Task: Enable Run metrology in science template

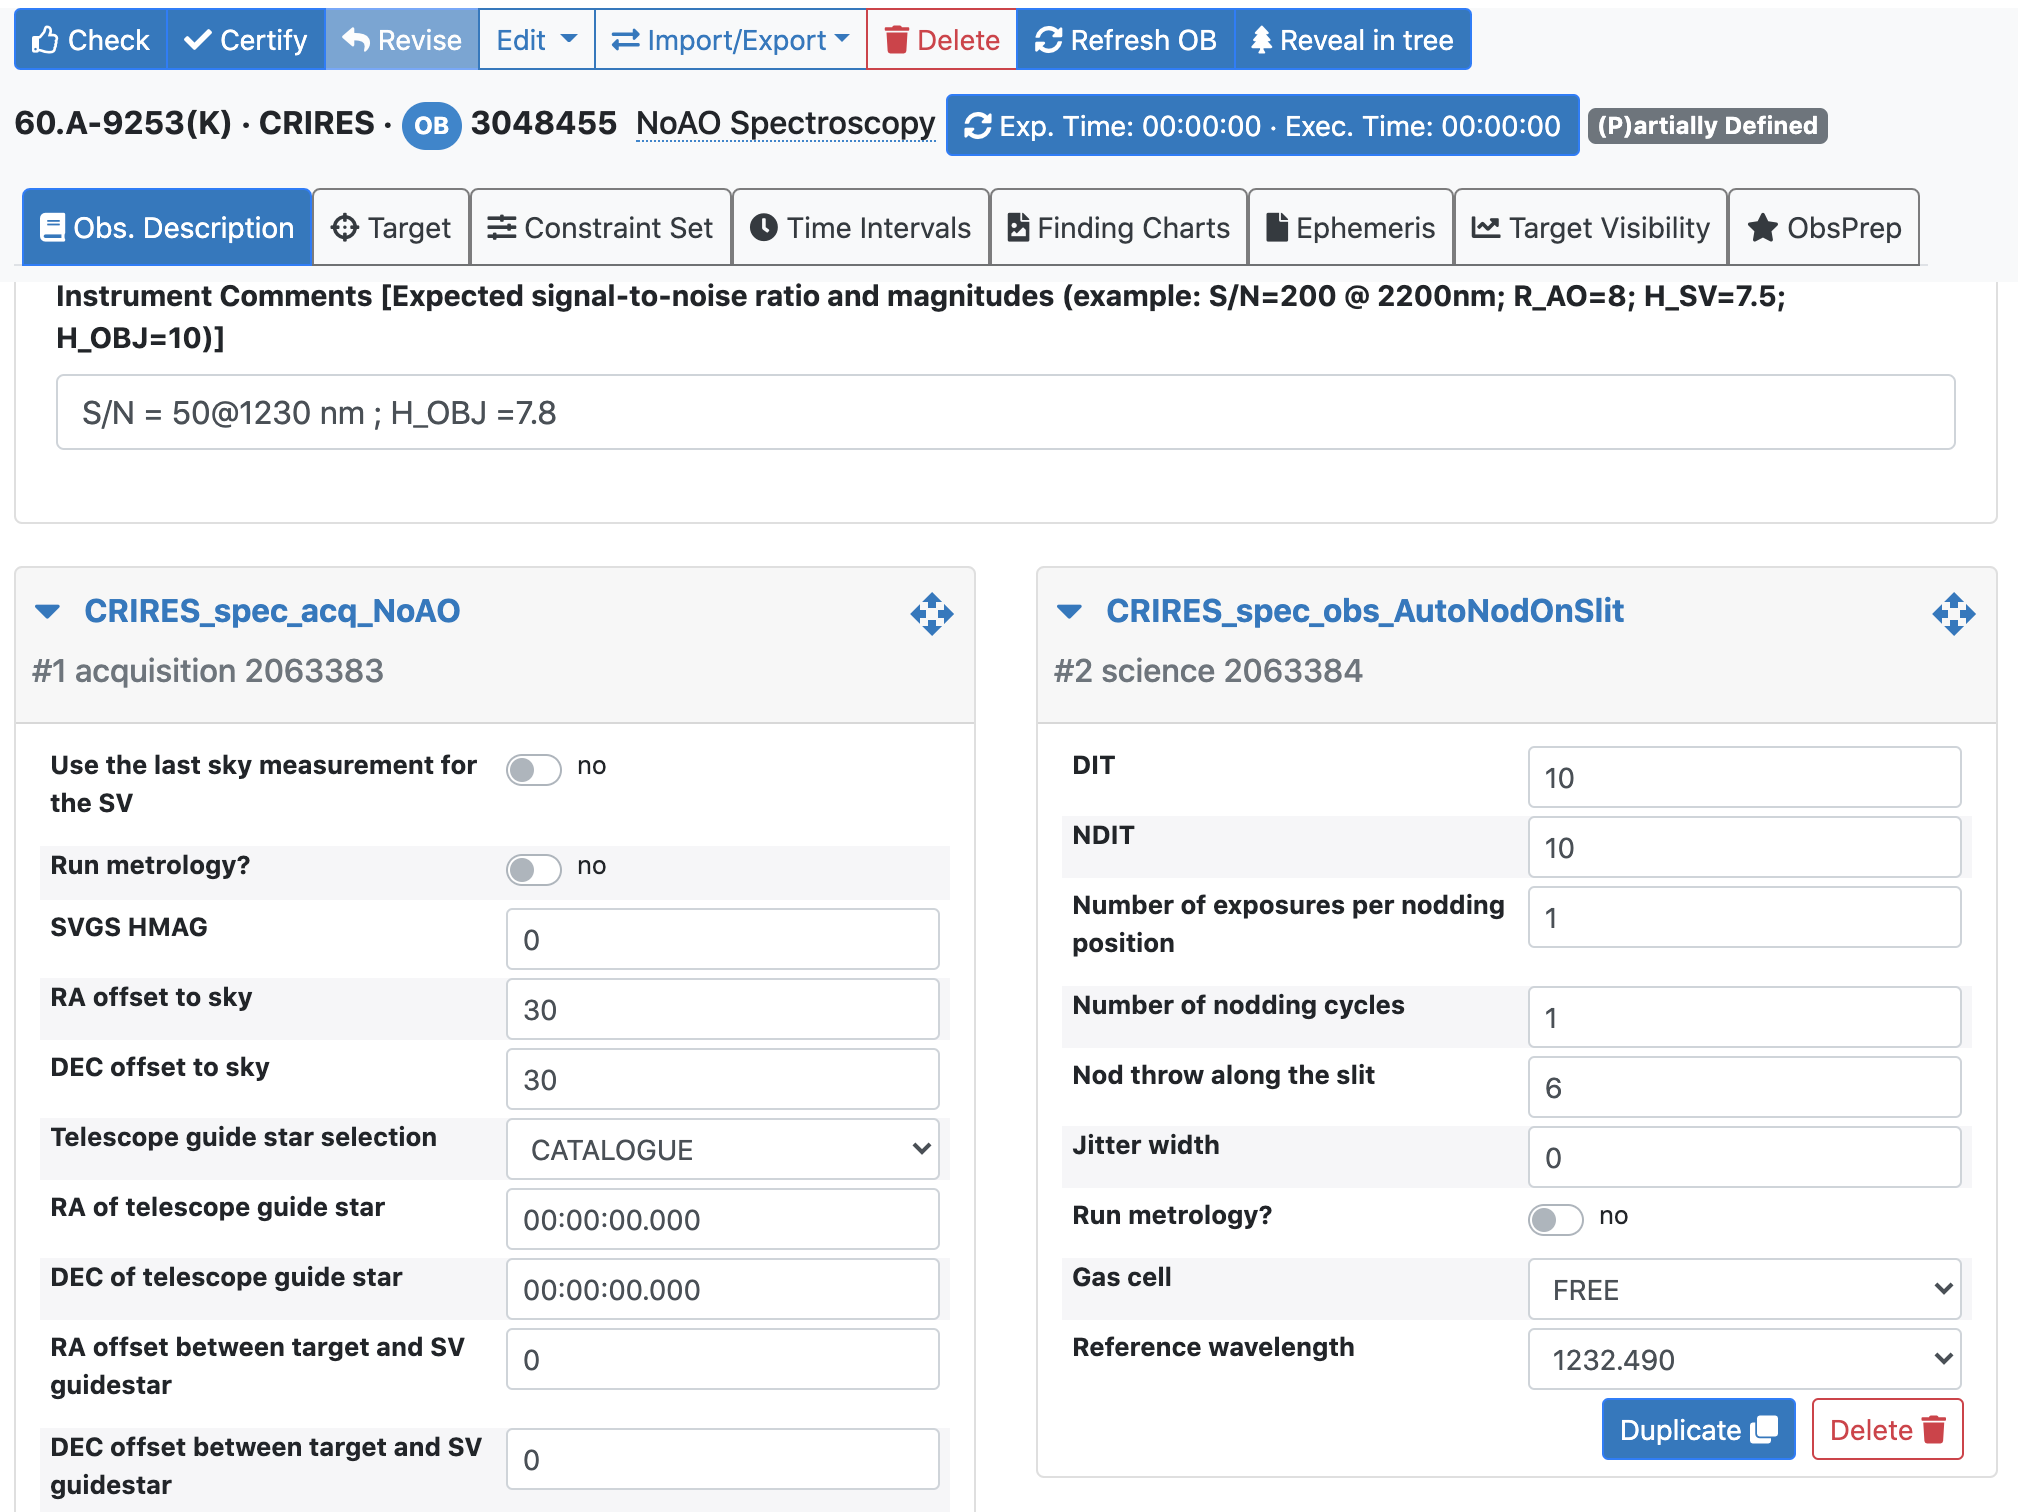Action: pos(1555,1219)
